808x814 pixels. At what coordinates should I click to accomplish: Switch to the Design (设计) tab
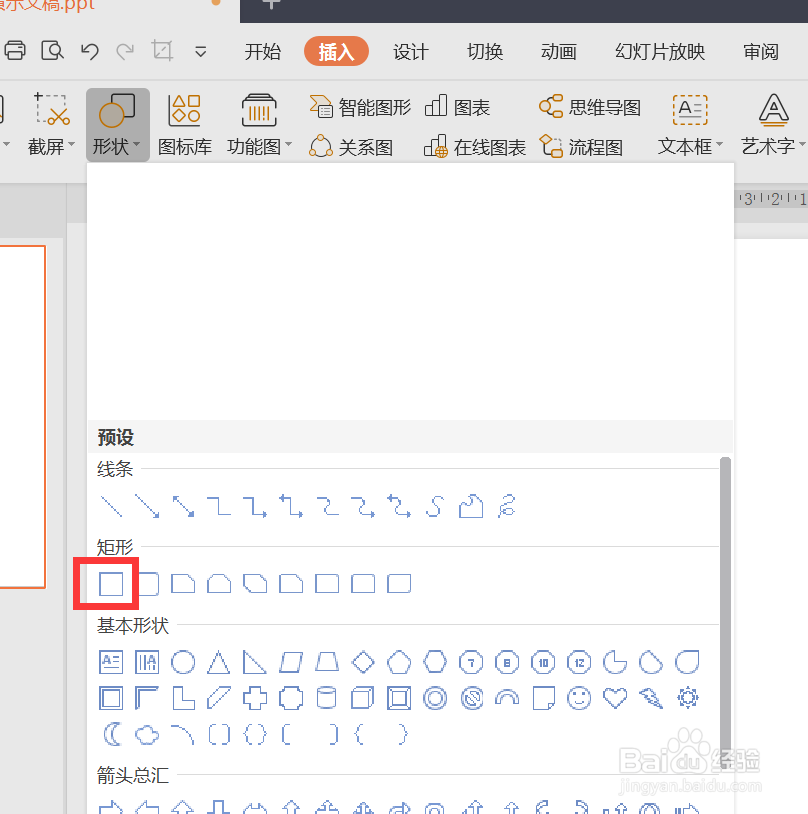point(411,51)
